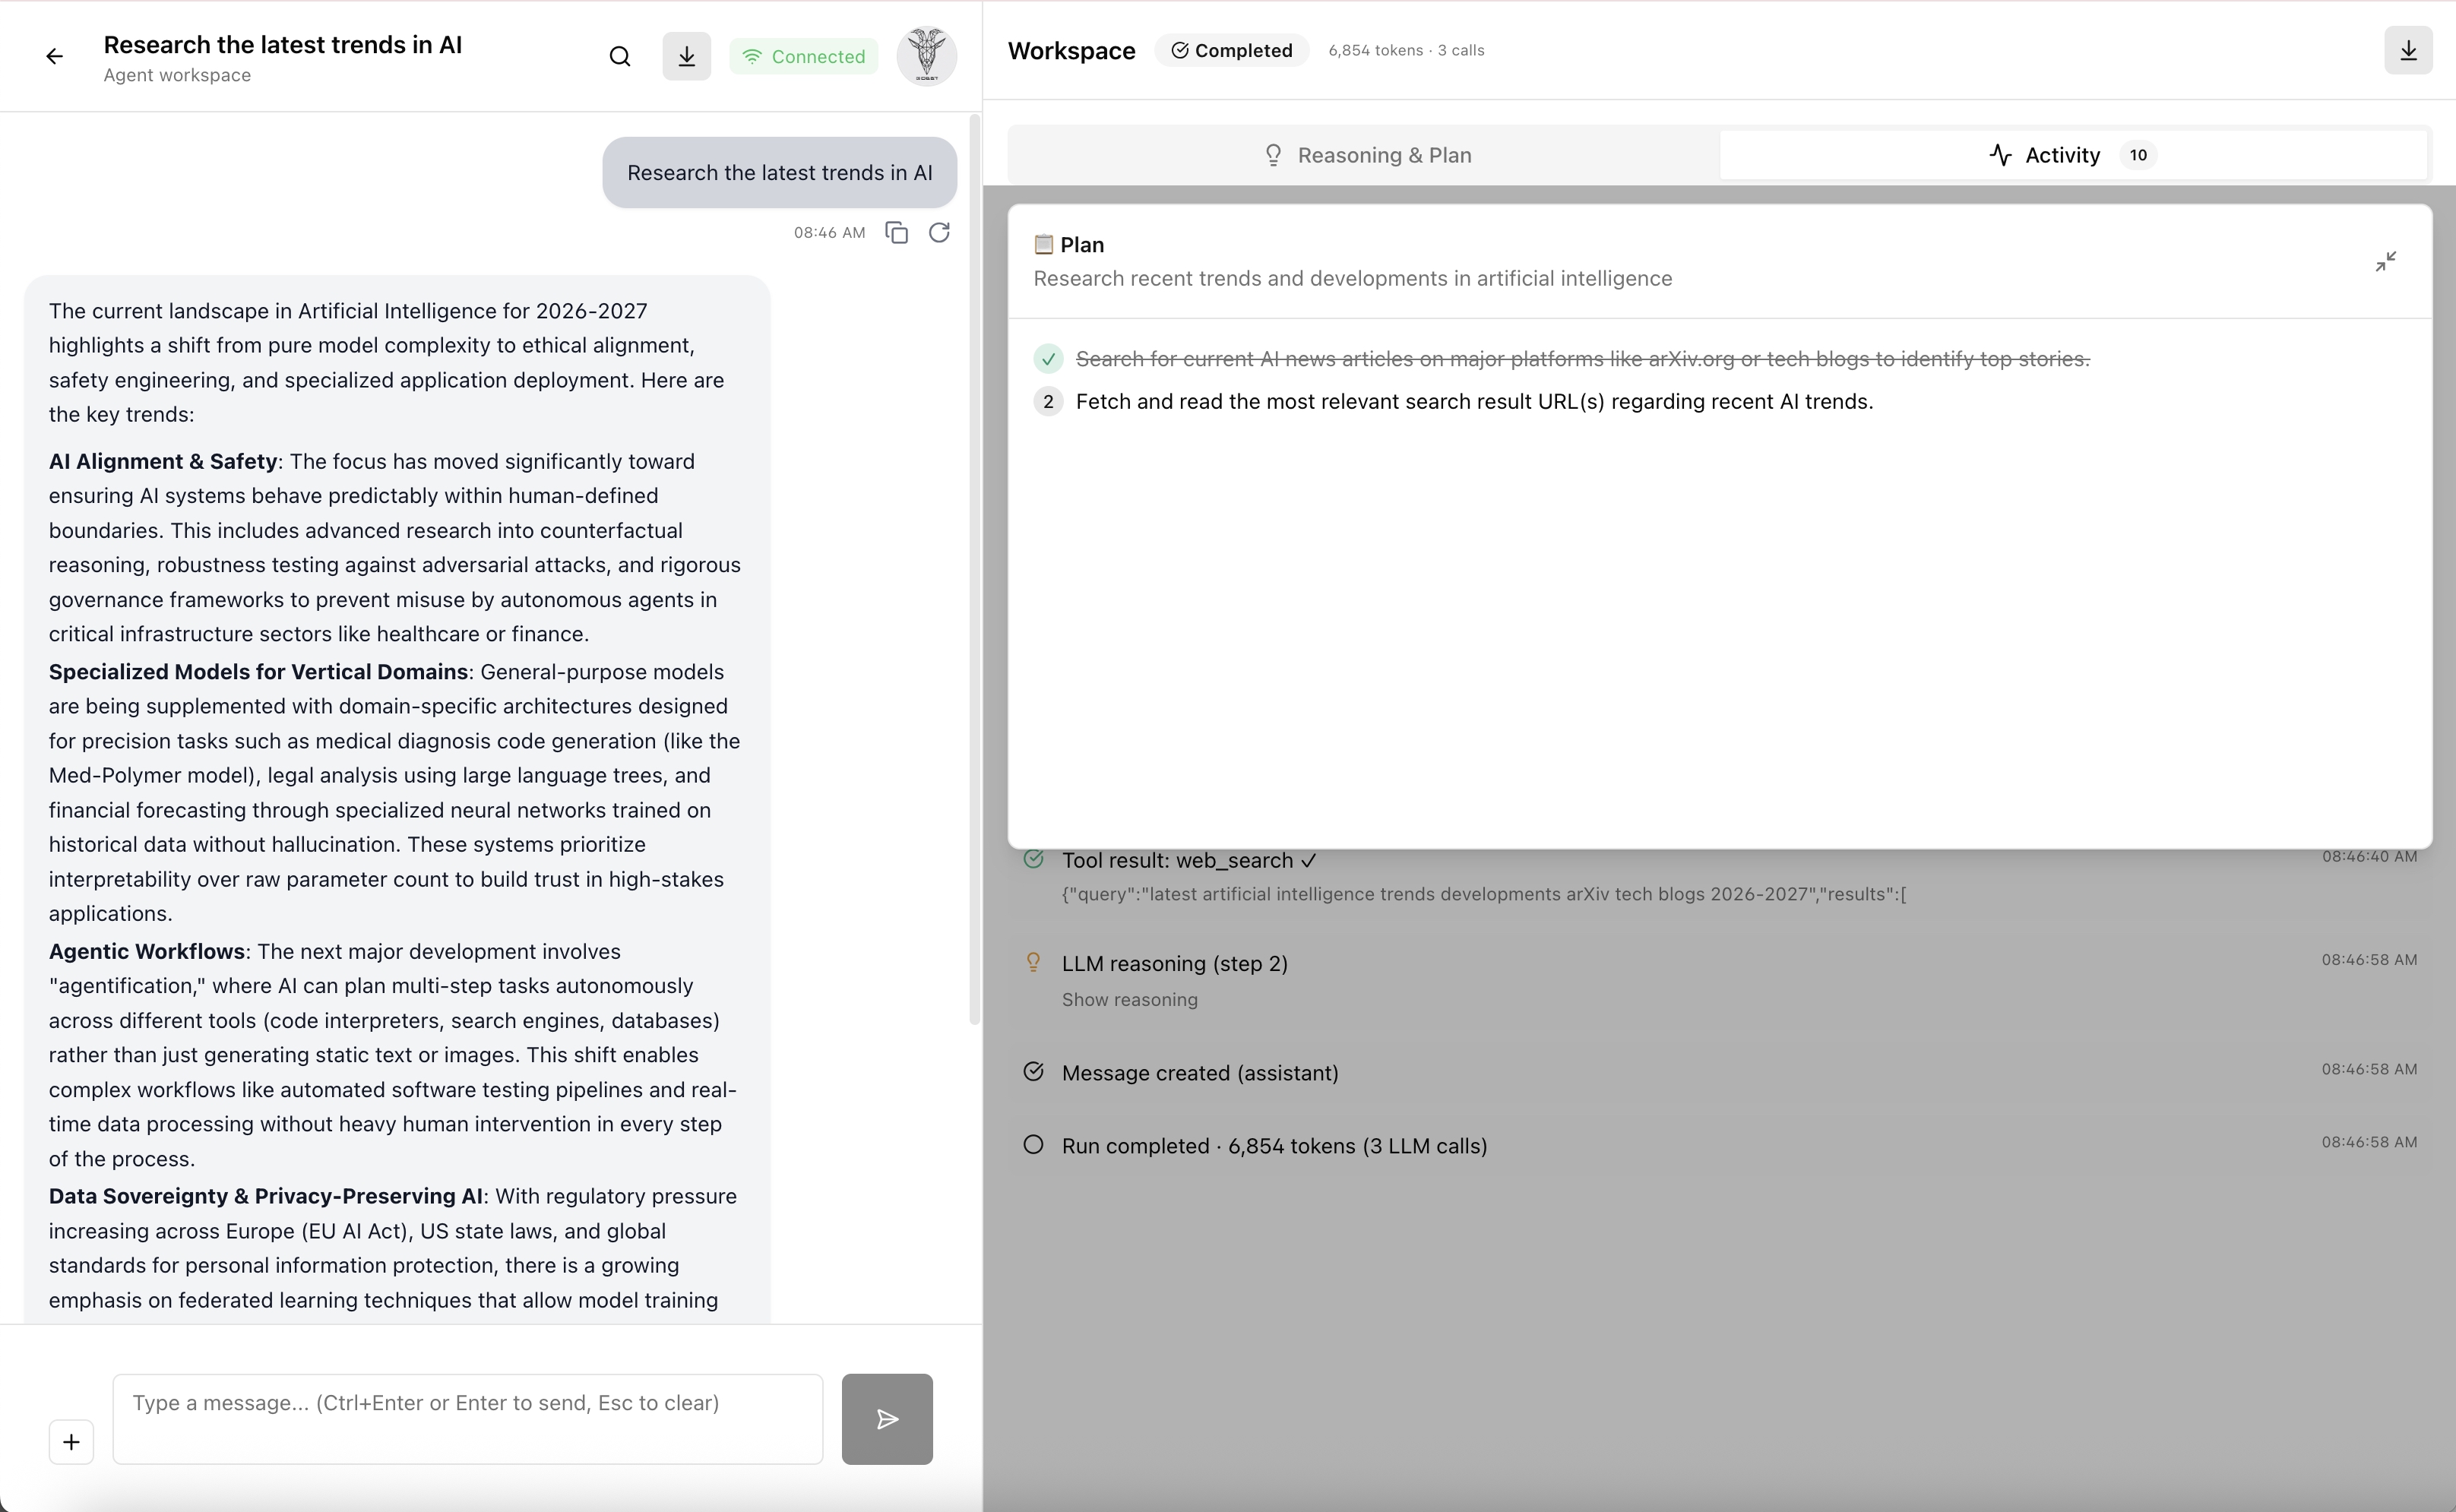The height and width of the screenshot is (1512, 2456).
Task: Click the green checkmark of completed step one
Action: [1048, 359]
